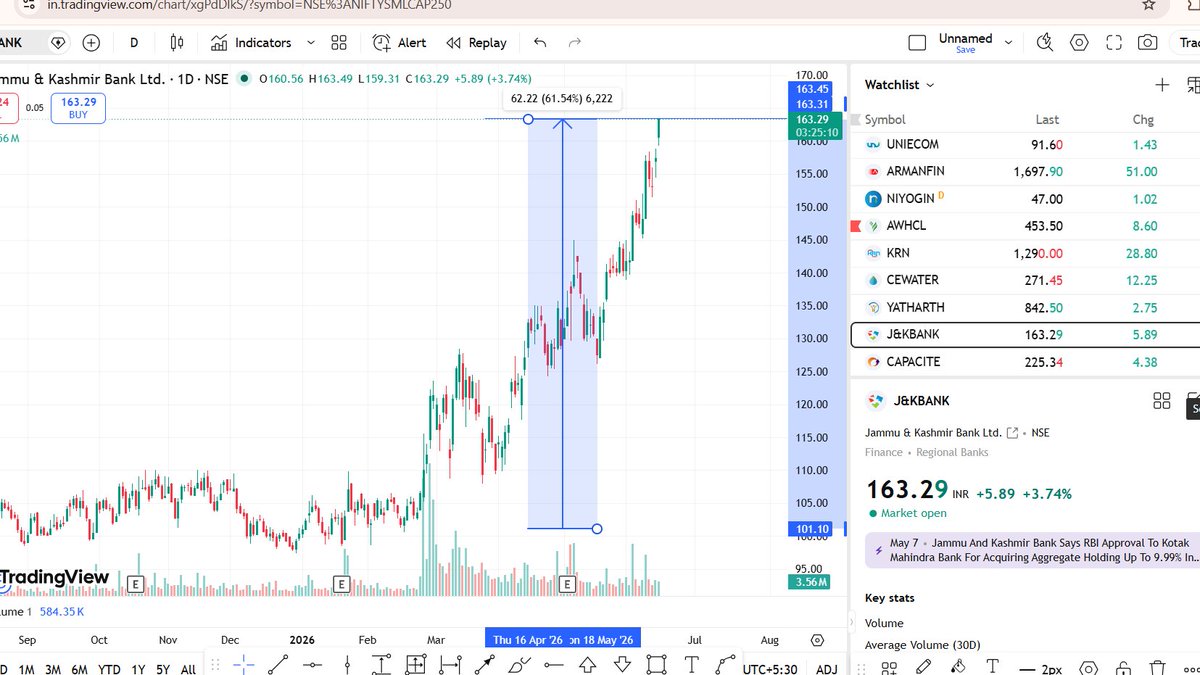This screenshot has height=675, width=1200.
Task: Take a chart snapshot with camera icon
Action: (1148, 43)
